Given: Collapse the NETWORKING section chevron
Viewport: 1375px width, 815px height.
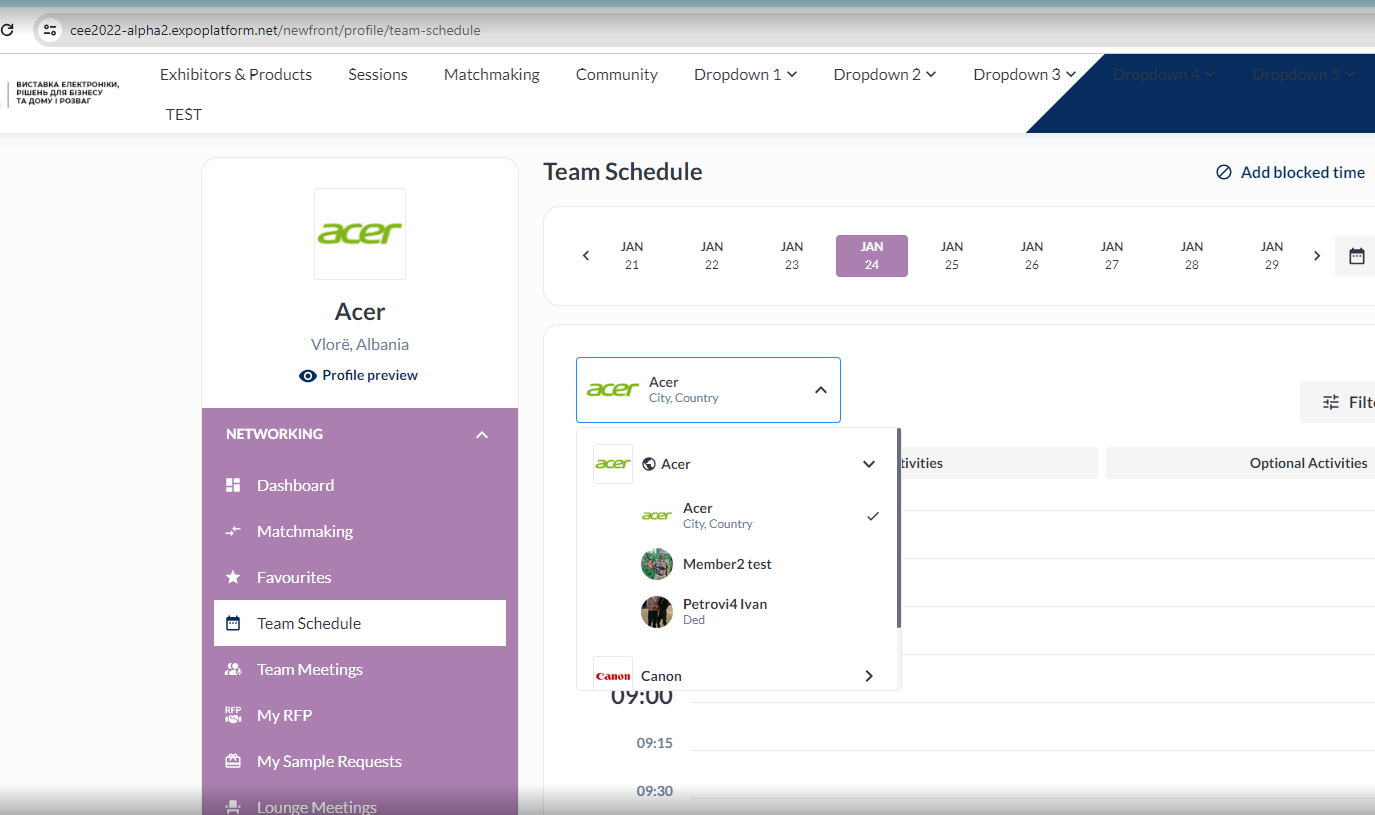Looking at the screenshot, I should (x=482, y=434).
